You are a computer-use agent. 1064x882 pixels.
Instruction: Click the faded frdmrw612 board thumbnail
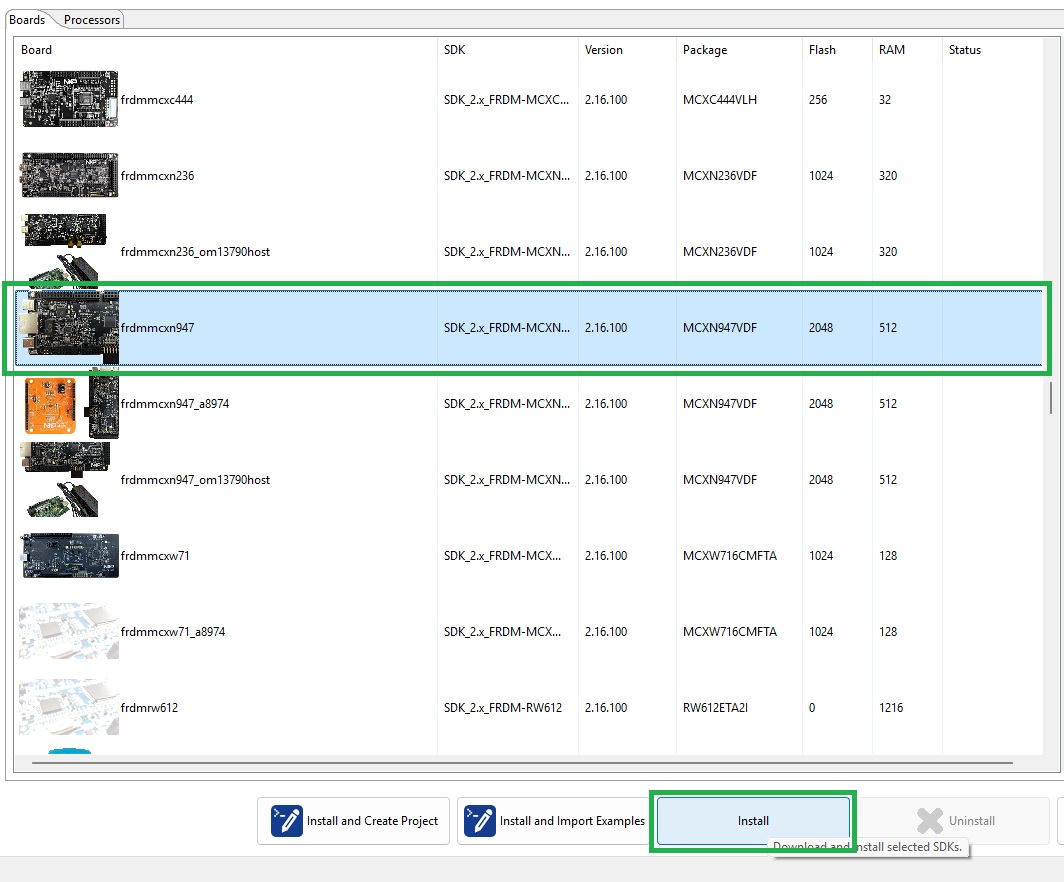click(x=68, y=707)
